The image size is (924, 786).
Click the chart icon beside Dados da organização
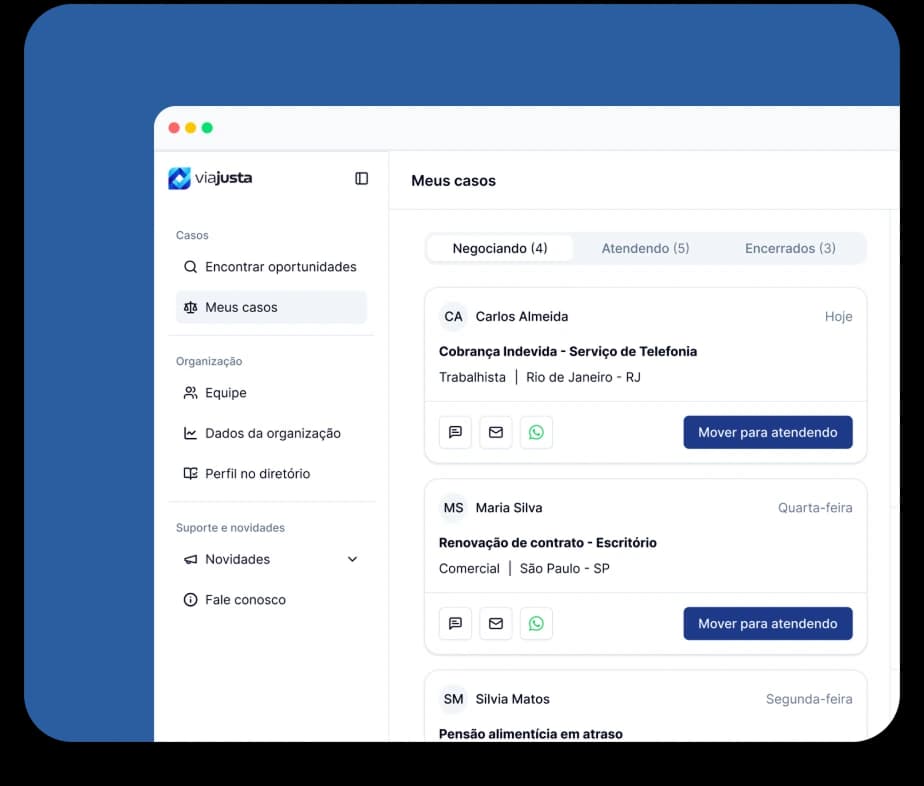click(x=190, y=434)
